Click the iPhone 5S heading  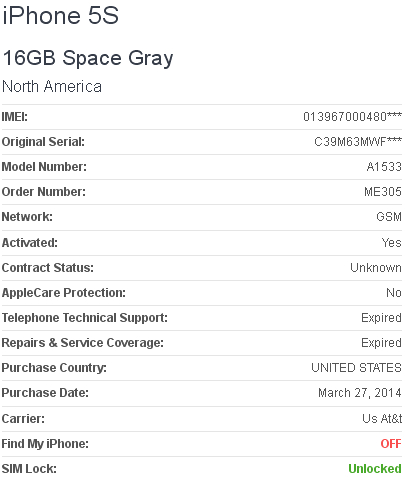pos(60,16)
